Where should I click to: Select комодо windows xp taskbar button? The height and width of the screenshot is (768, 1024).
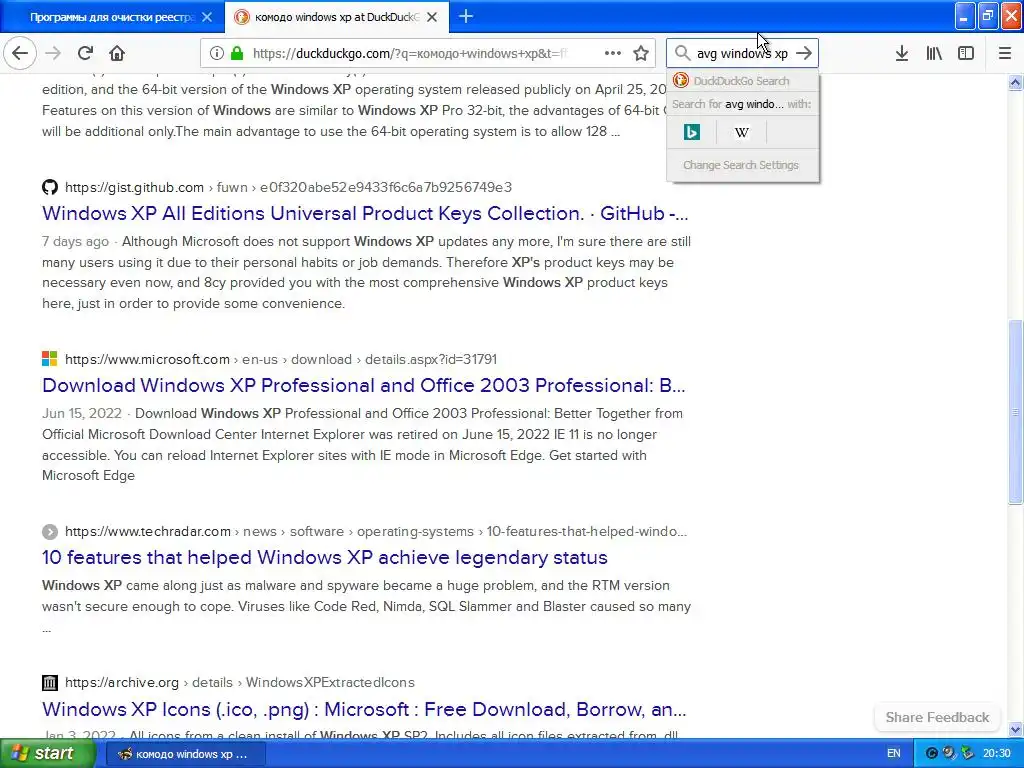tap(185, 754)
